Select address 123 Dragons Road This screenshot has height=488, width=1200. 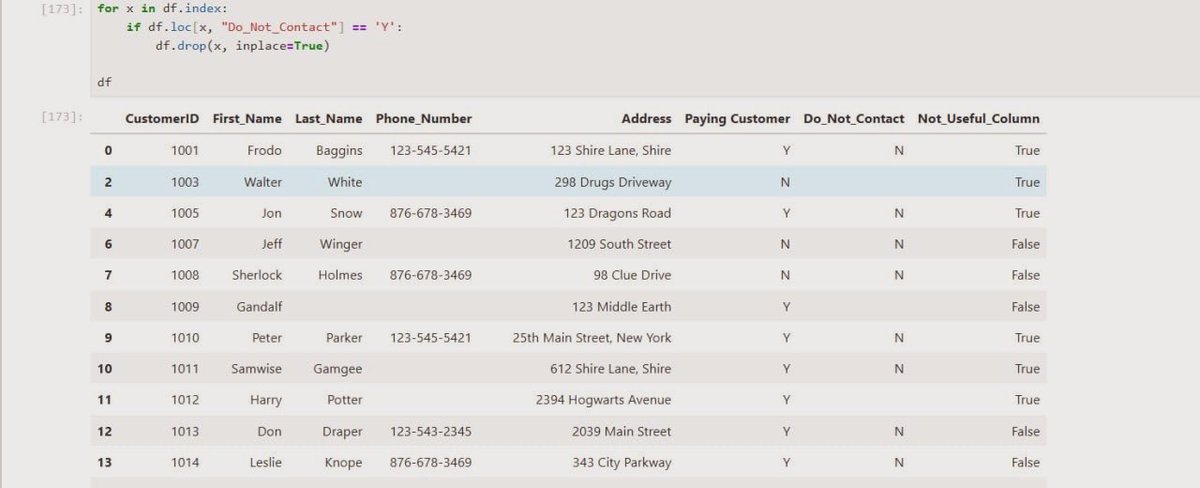[x=617, y=213]
